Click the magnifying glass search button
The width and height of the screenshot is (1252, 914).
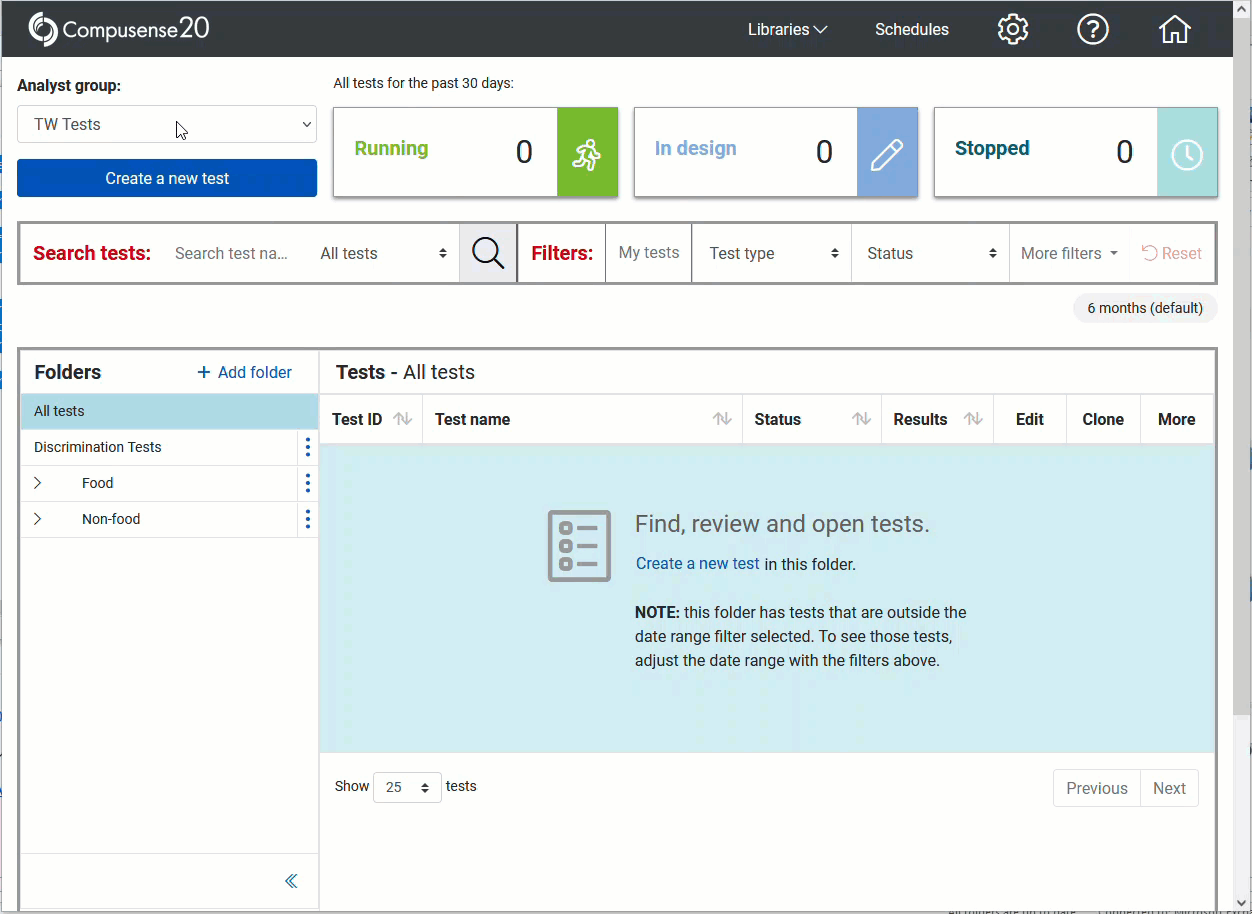click(x=488, y=253)
